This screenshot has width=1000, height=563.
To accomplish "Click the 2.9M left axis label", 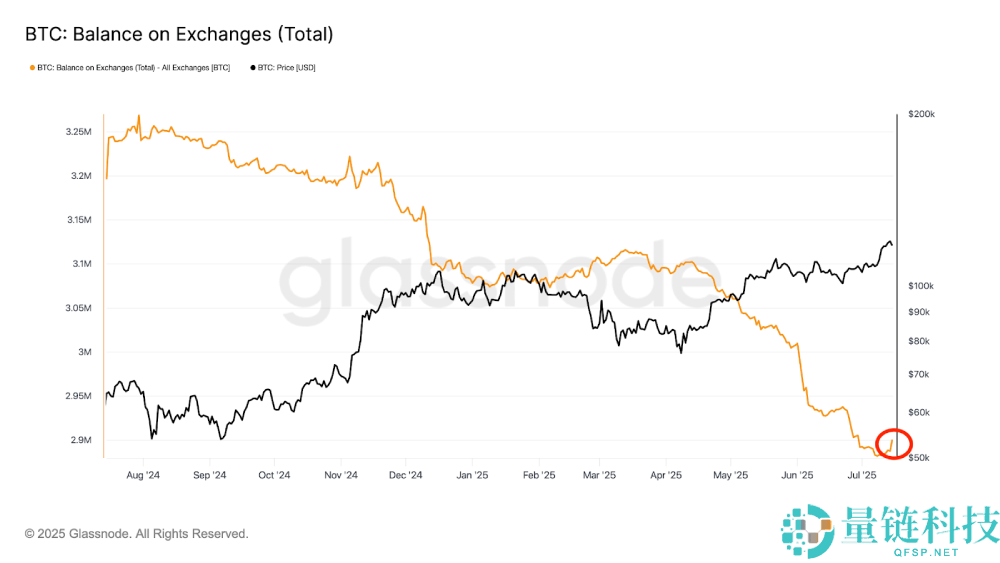I will tap(82, 440).
